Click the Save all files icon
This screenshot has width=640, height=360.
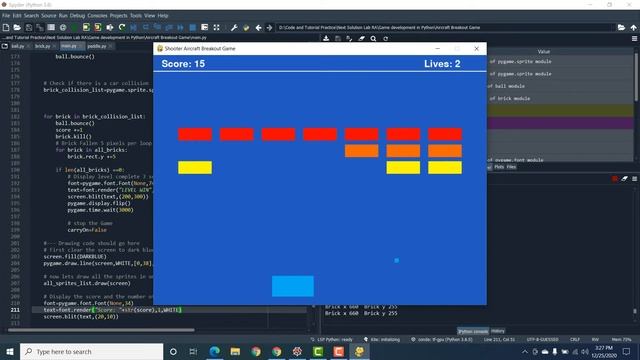coord(40,27)
